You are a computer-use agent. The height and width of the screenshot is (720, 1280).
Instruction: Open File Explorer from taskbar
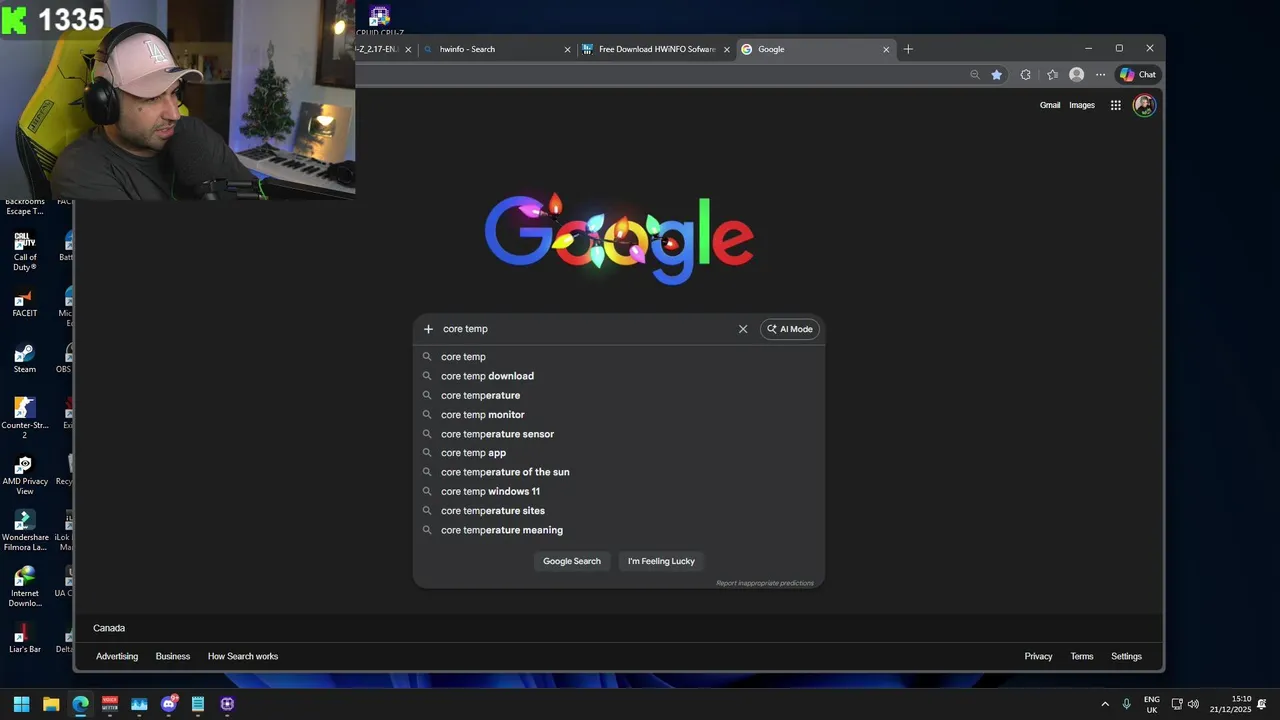click(51, 704)
